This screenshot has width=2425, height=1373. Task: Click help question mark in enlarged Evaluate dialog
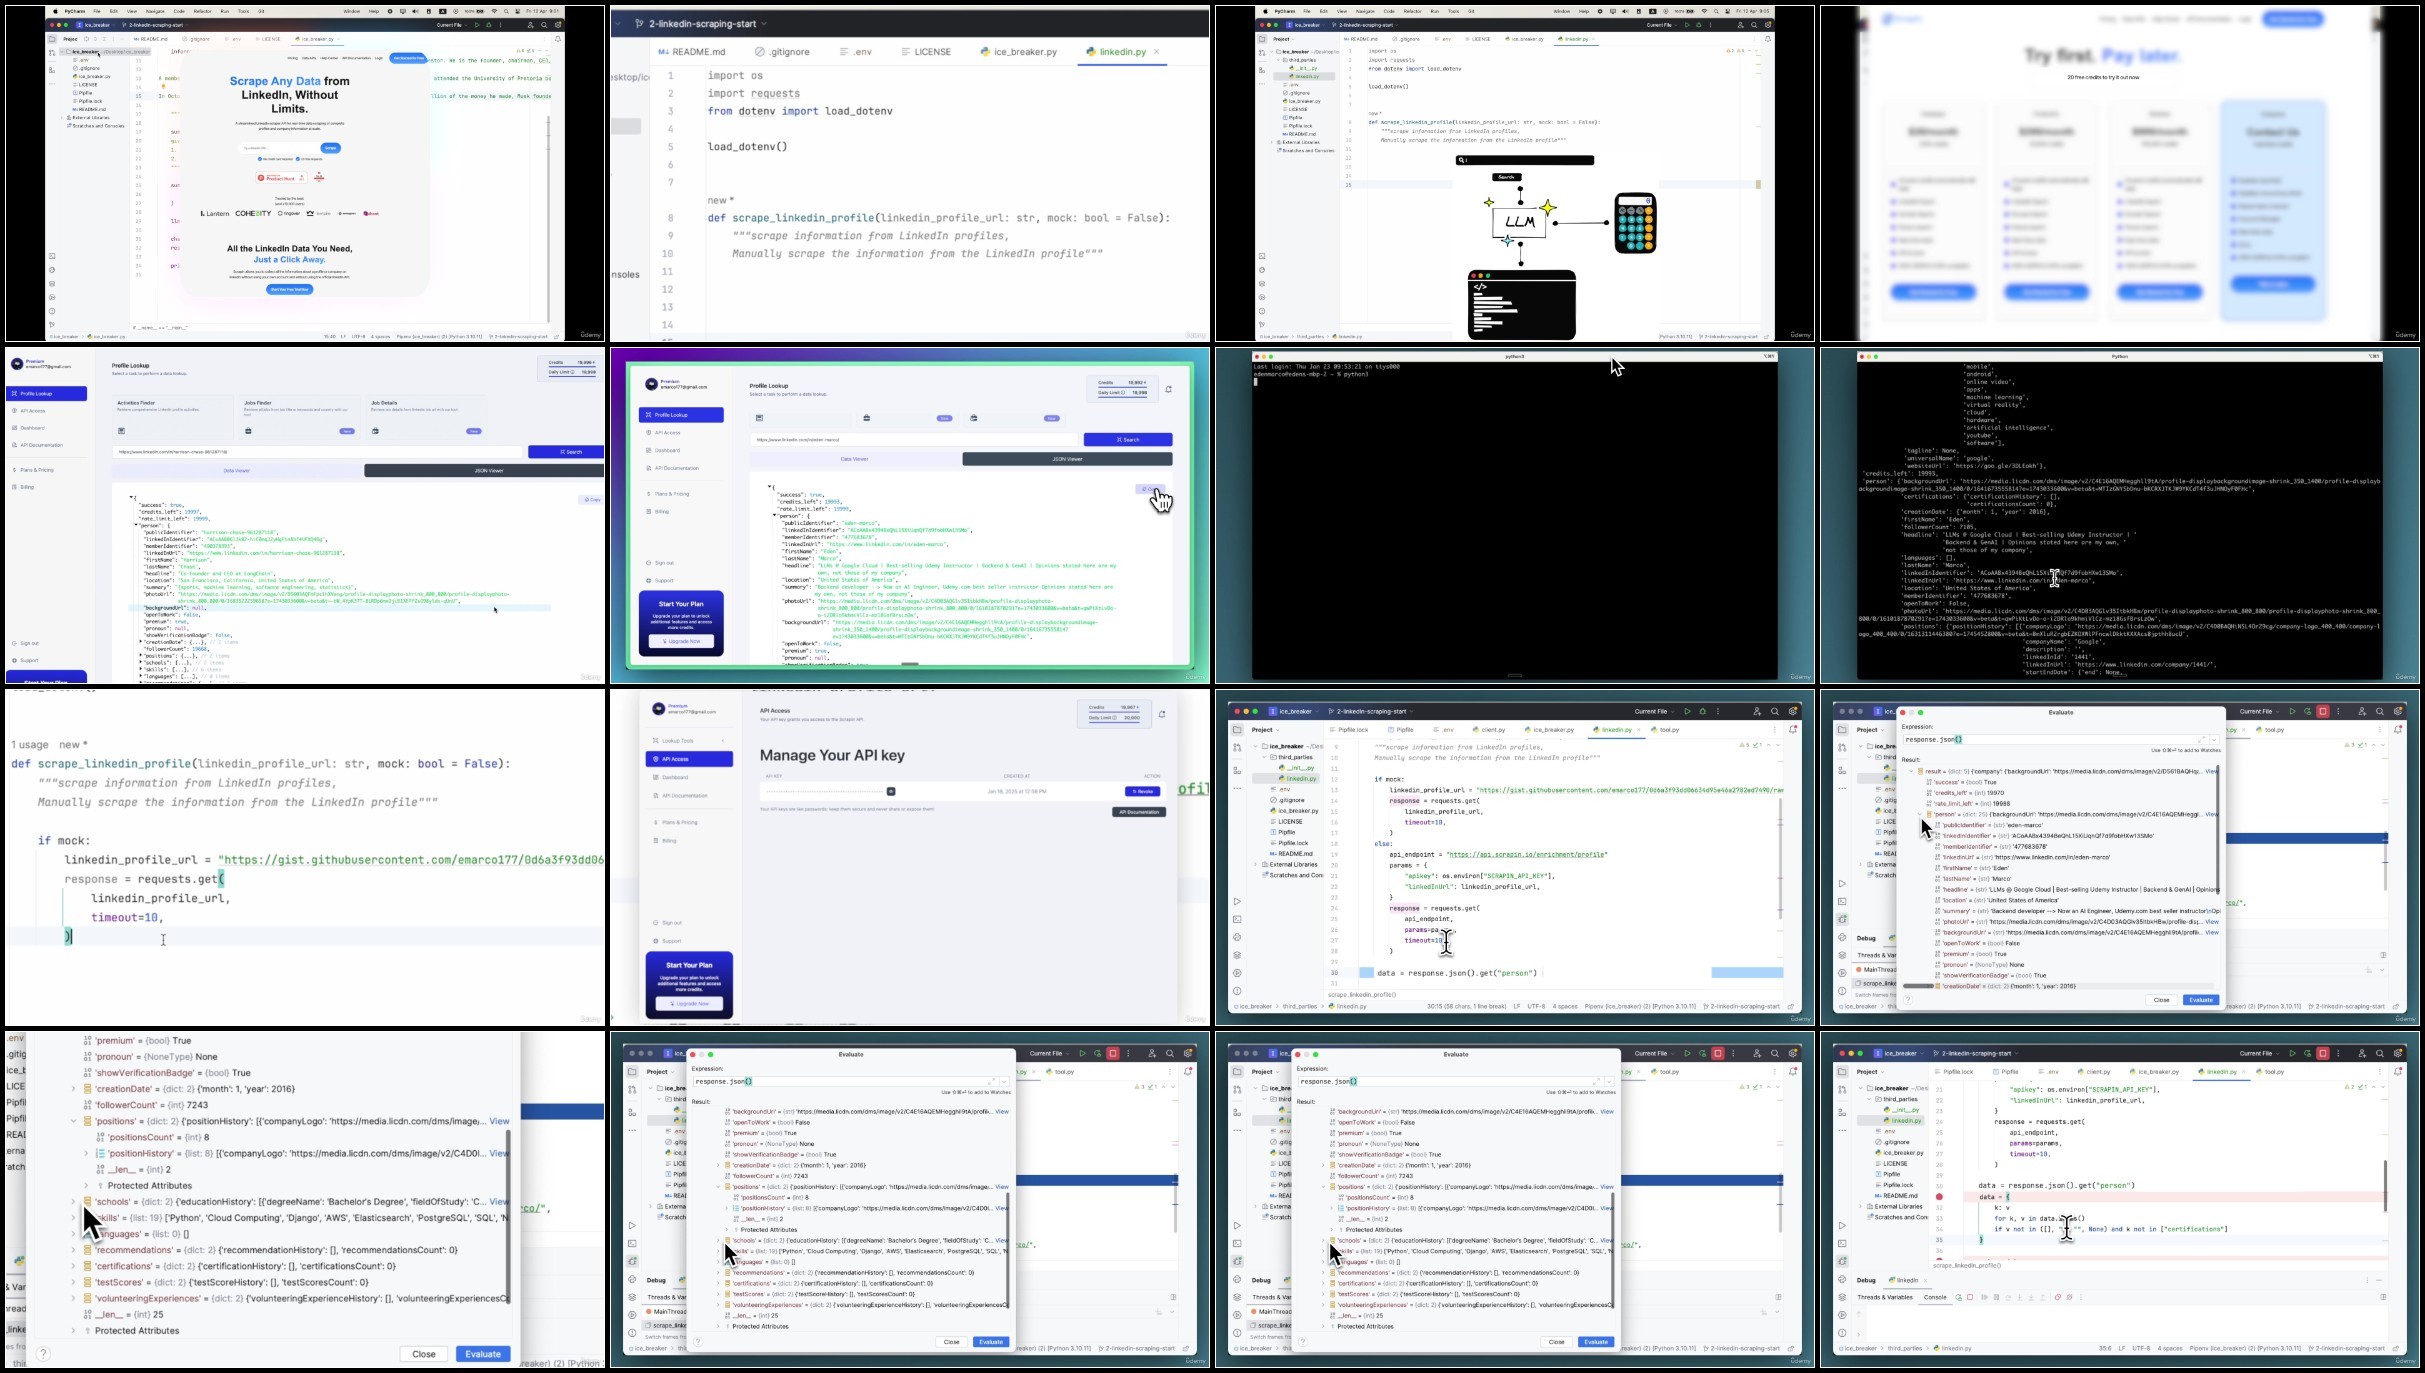pos(44,1353)
